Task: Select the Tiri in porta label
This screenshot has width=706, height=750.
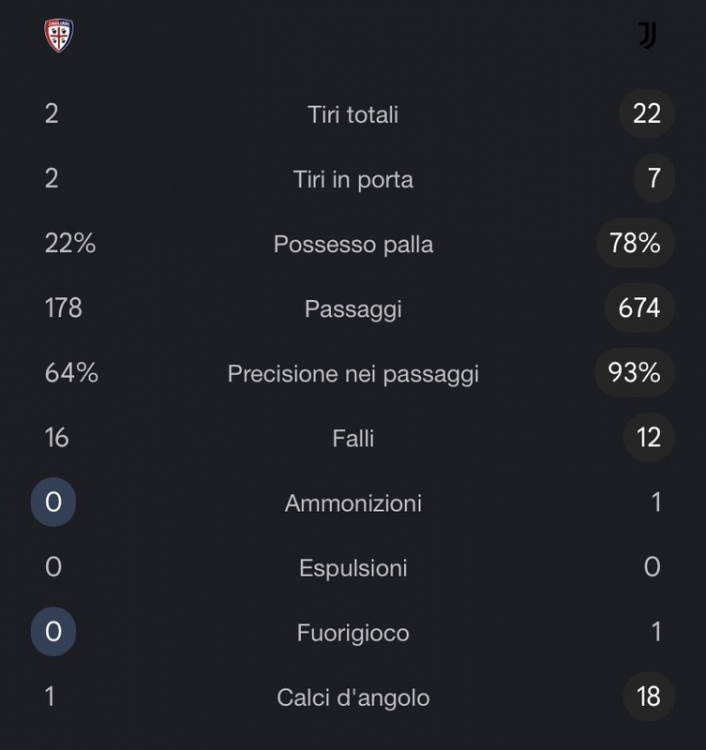Action: click(353, 179)
